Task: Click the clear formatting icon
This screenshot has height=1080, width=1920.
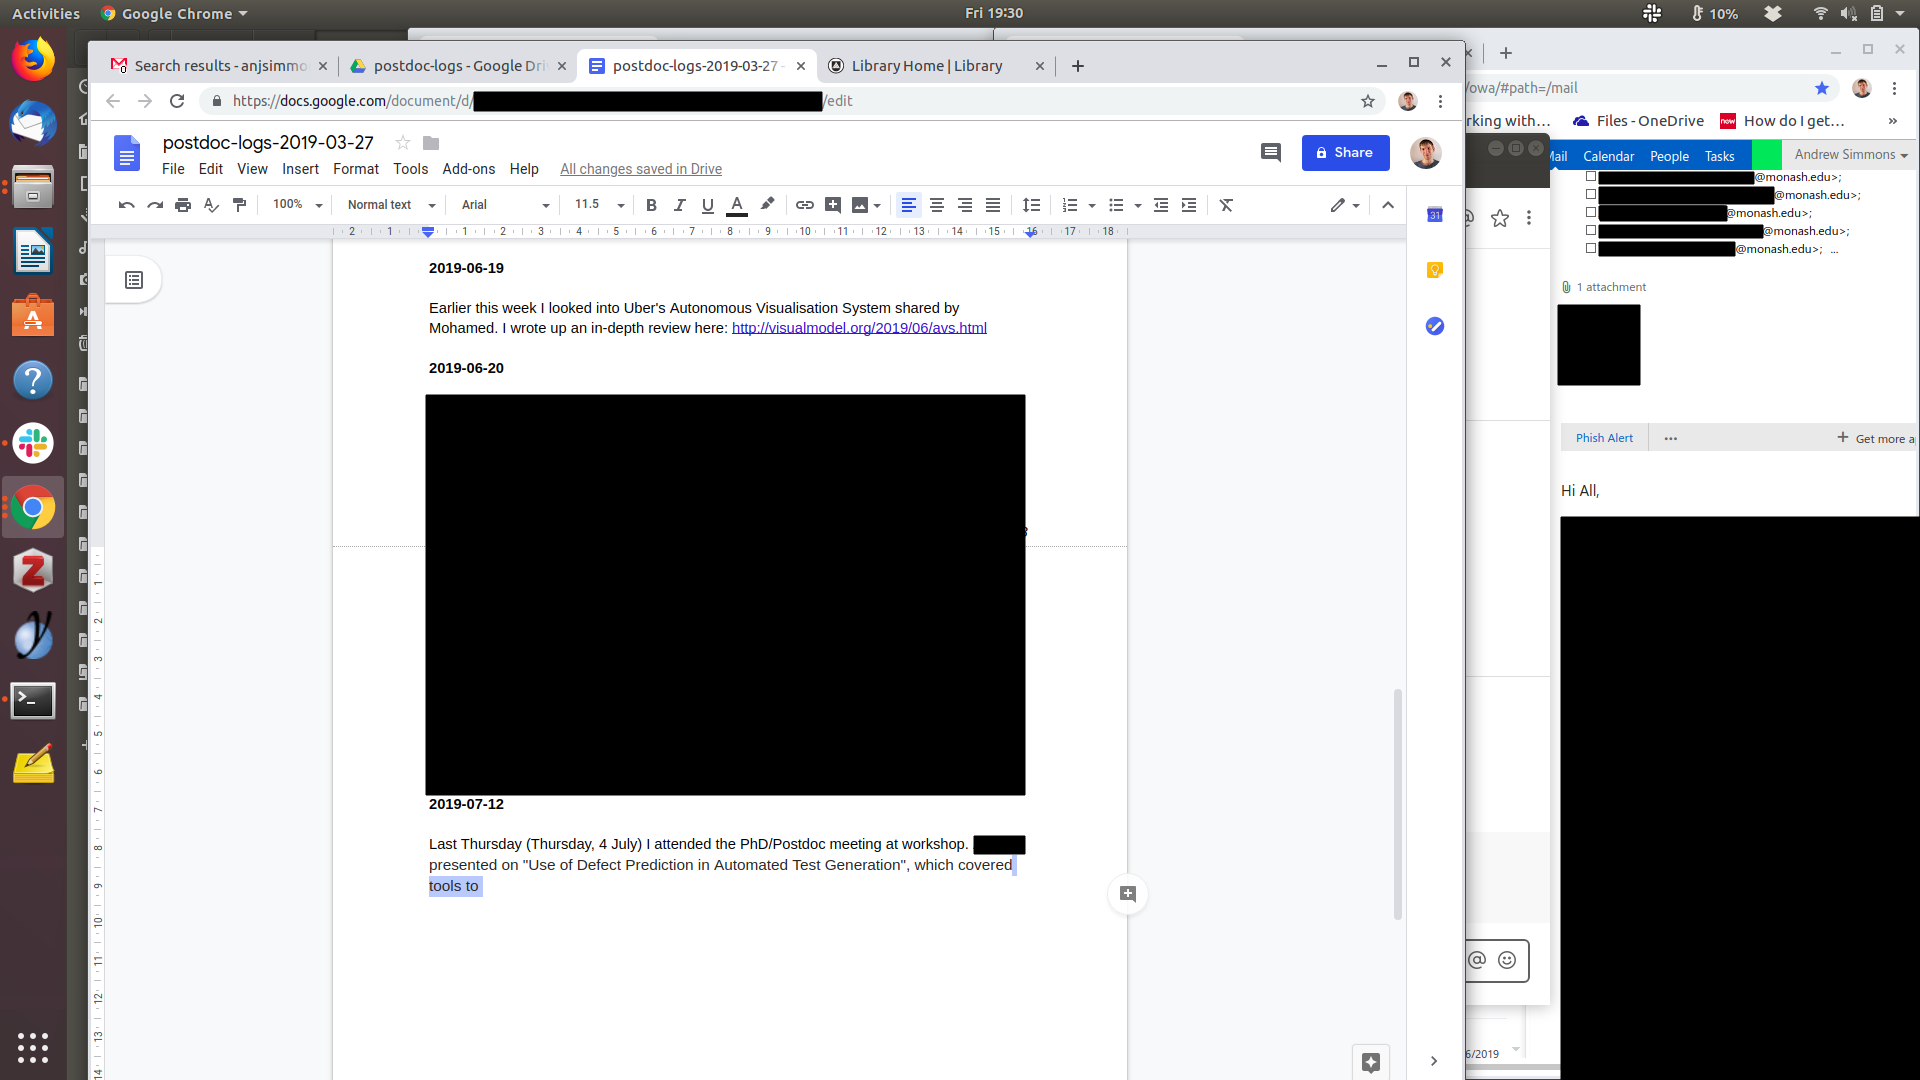Action: point(1226,205)
